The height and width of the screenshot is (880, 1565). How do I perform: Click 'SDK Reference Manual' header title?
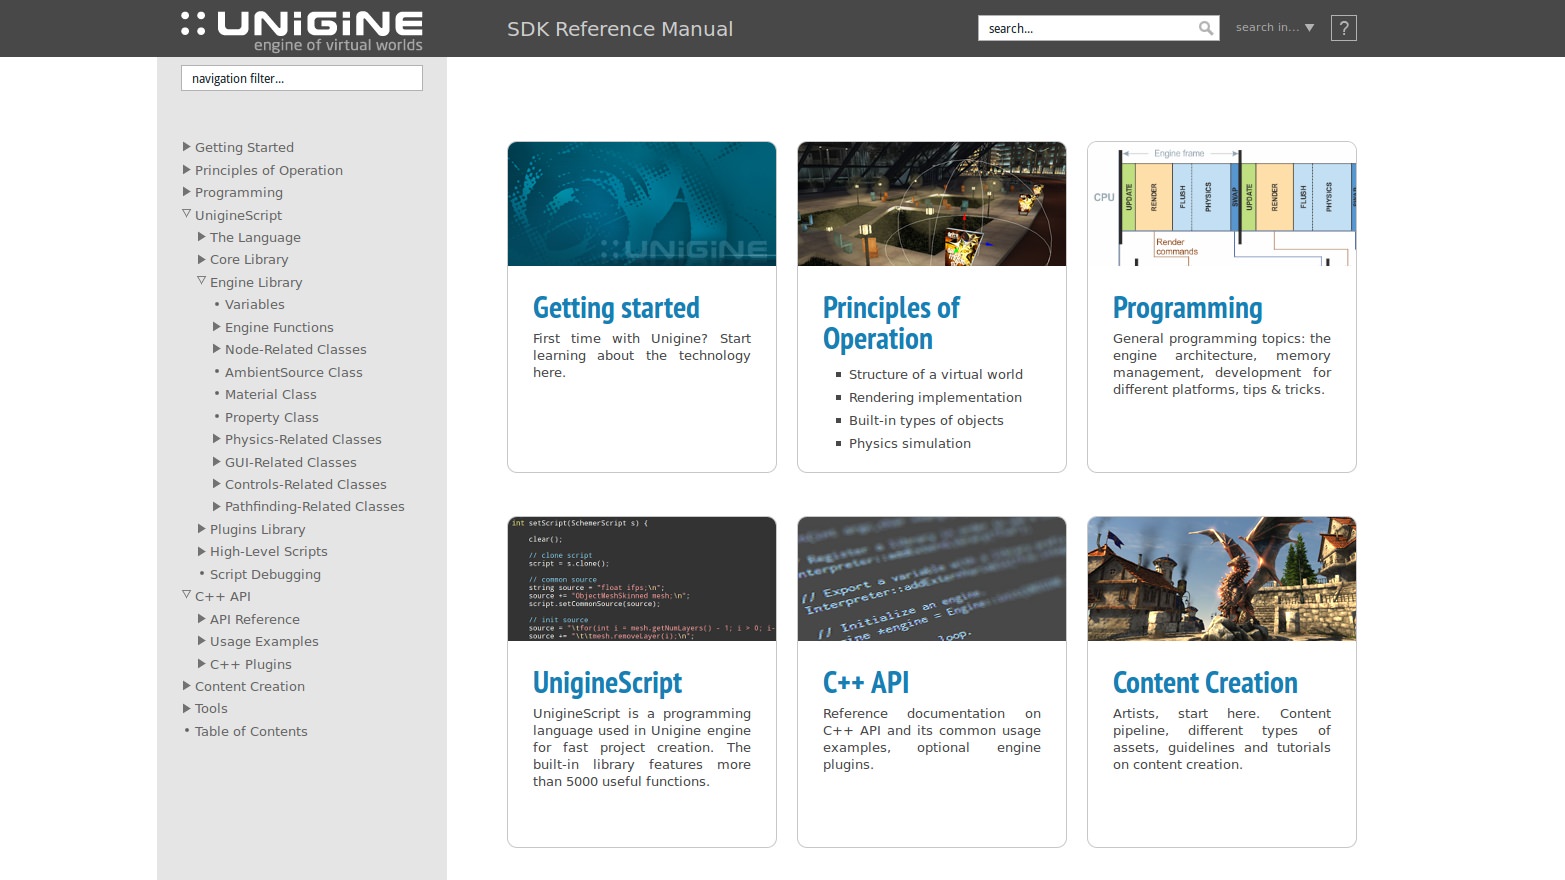[x=620, y=29]
